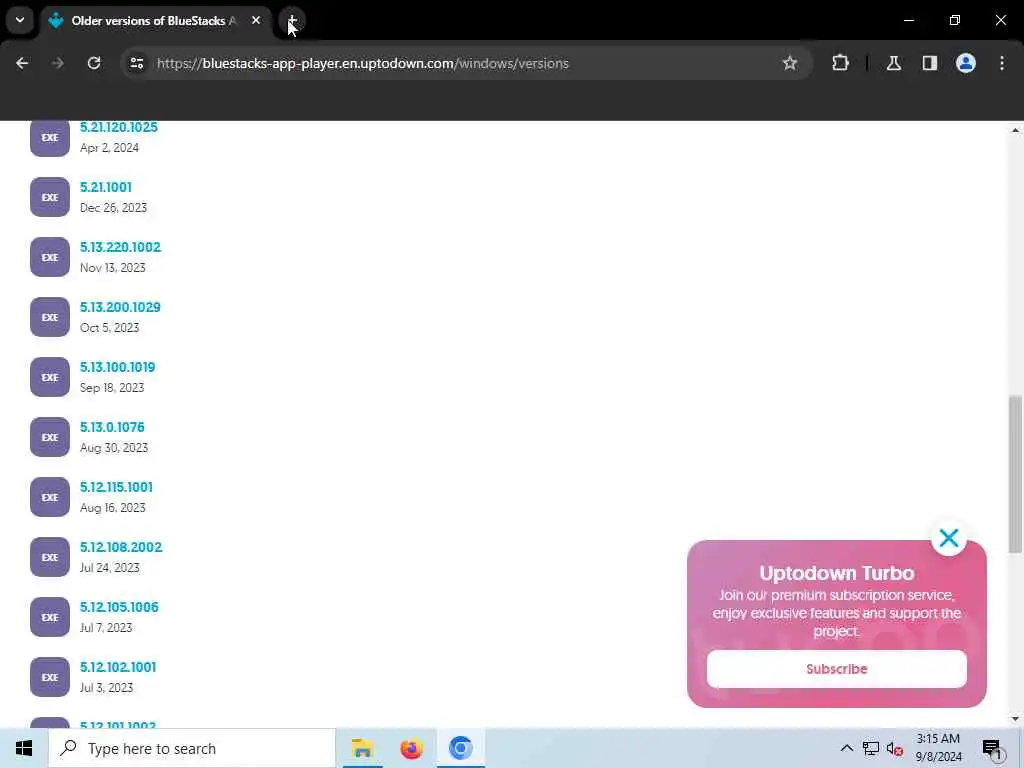This screenshot has height=768, width=1024.
Task: Open the notification center icon
Action: 992,748
